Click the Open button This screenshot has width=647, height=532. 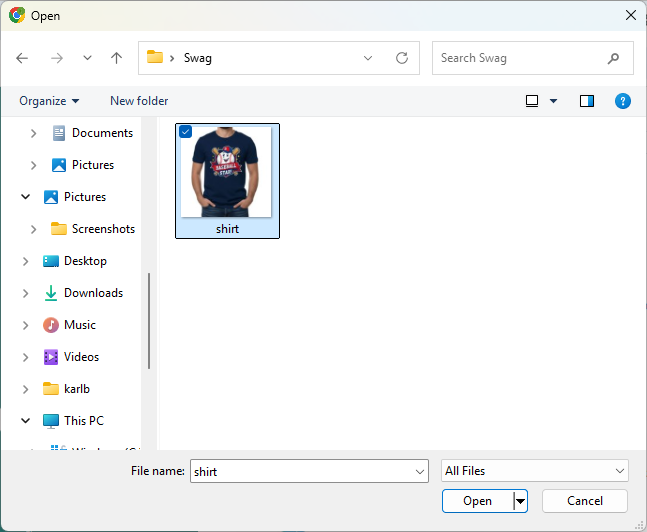click(477, 501)
